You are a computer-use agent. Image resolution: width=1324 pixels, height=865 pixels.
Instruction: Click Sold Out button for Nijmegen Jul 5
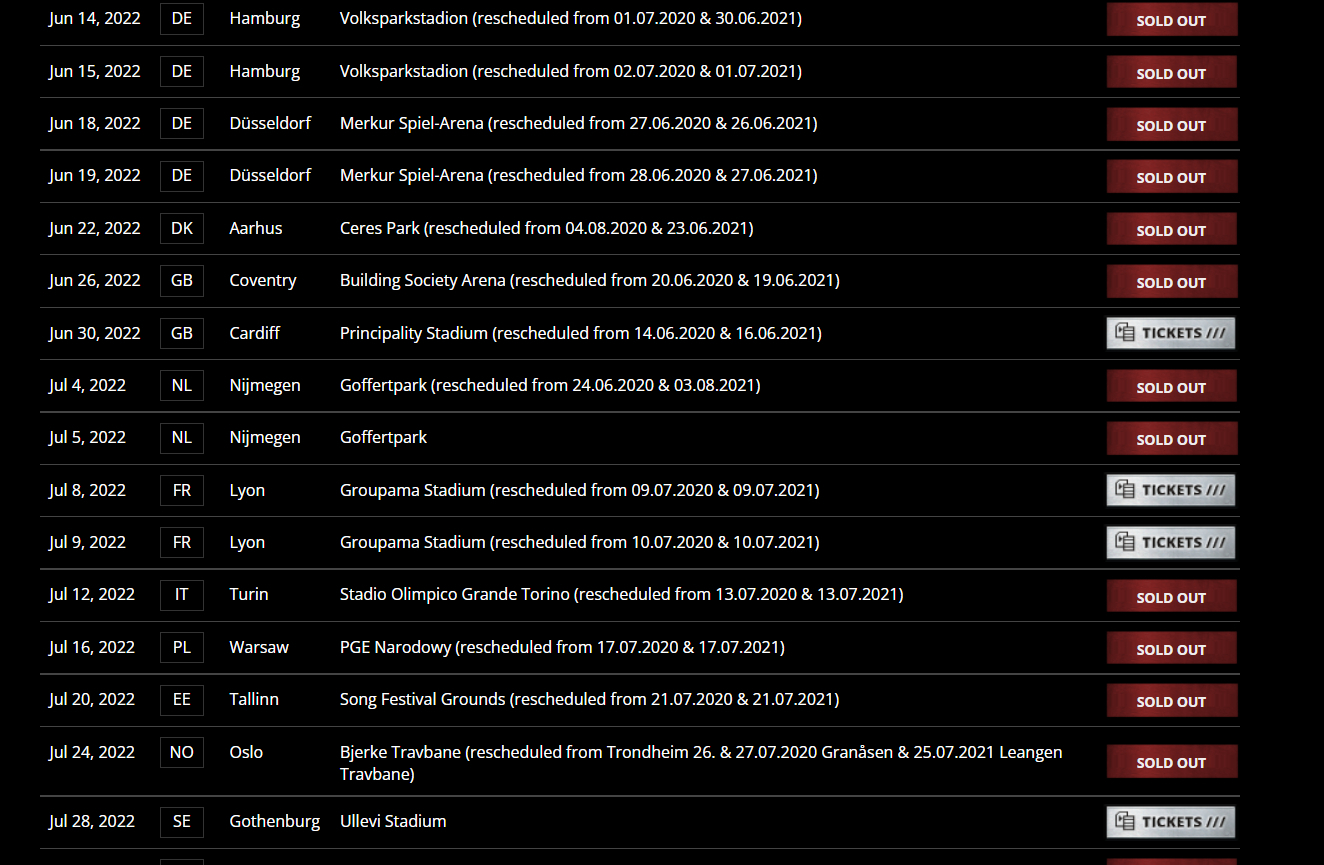[1171, 439]
